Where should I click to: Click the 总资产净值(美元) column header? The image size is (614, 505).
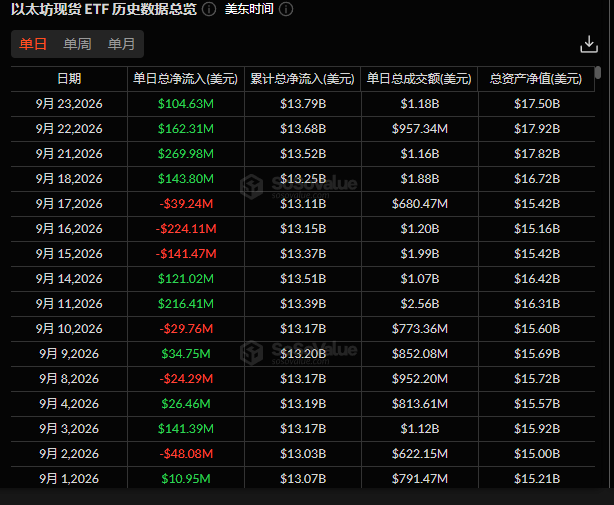tap(536, 79)
